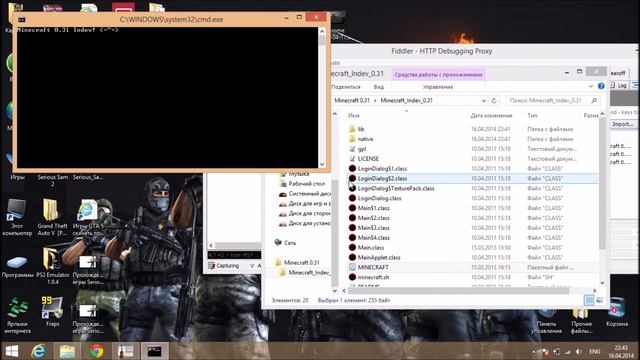This screenshot has height=360, width=640.
Task: Open Прочие файлы desktop folder
Action: point(582,321)
